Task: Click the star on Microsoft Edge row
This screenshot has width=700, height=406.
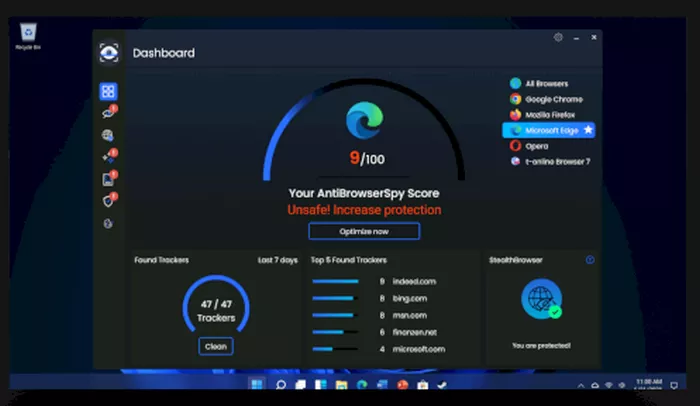Action: (588, 130)
